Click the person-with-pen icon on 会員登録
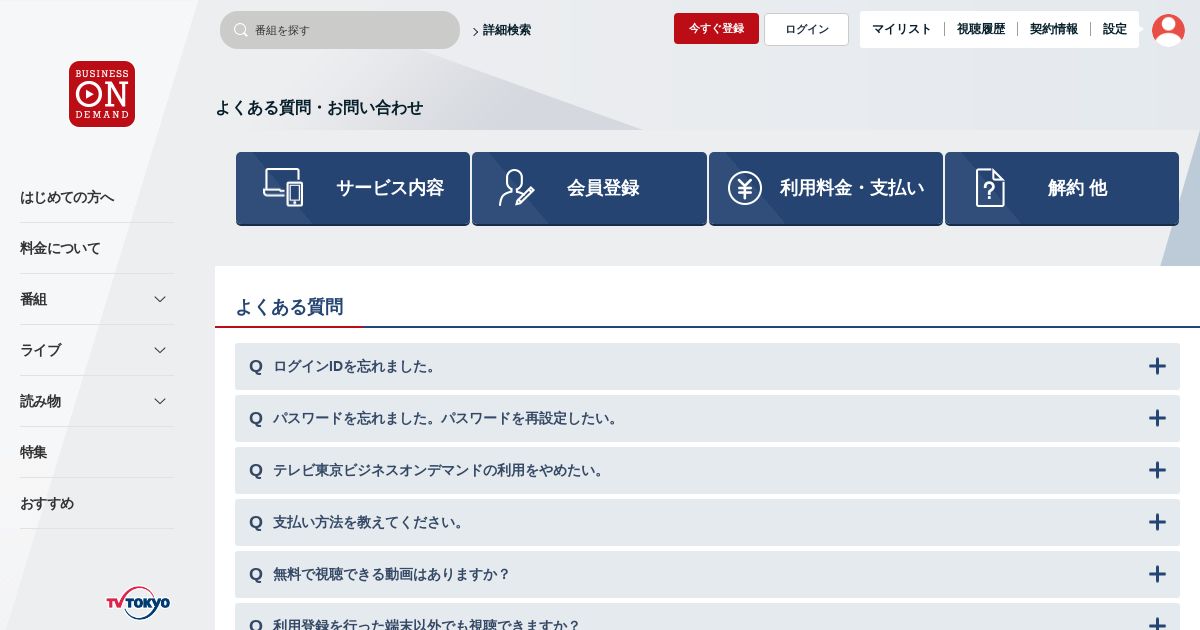Image resolution: width=1200 pixels, height=630 pixels. click(x=517, y=188)
